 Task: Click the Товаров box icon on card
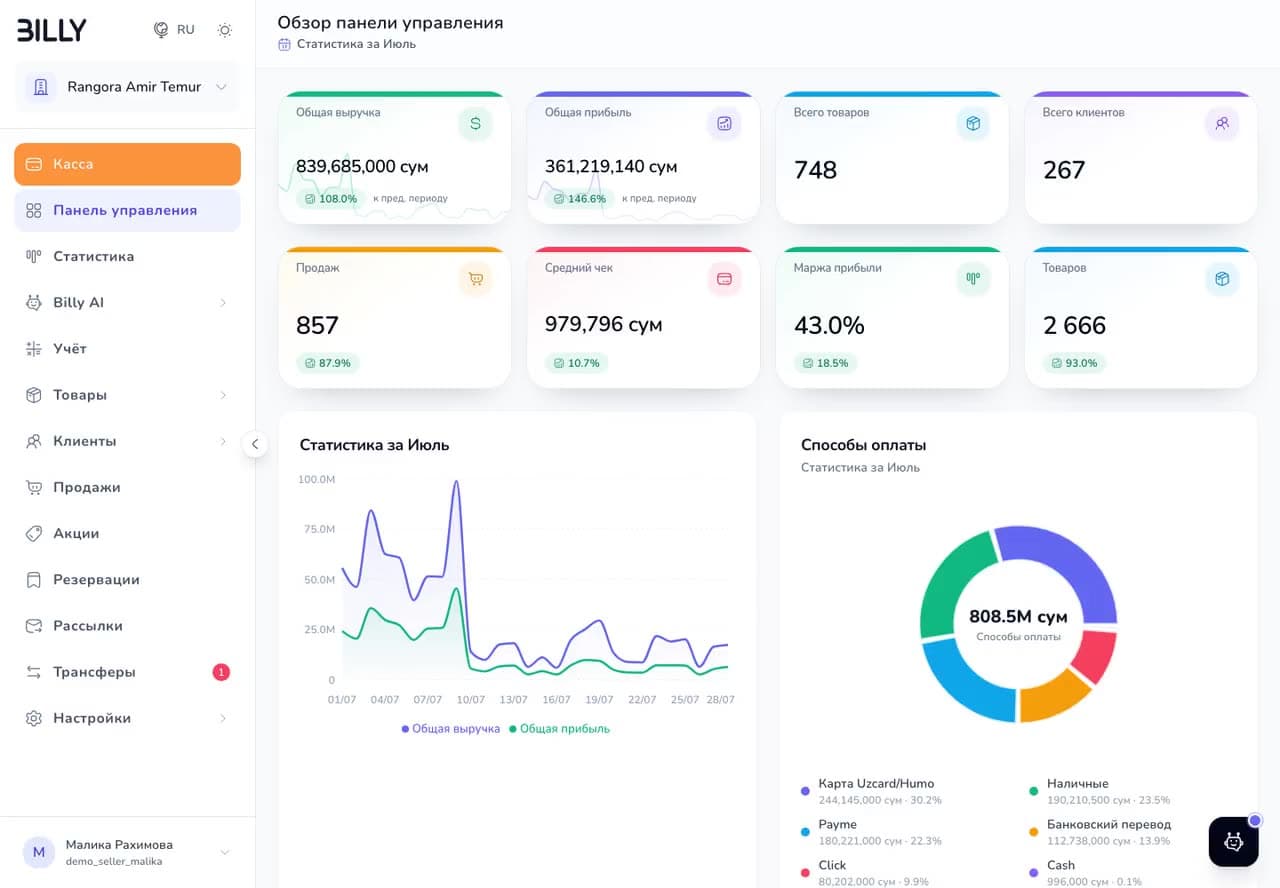click(x=1222, y=279)
